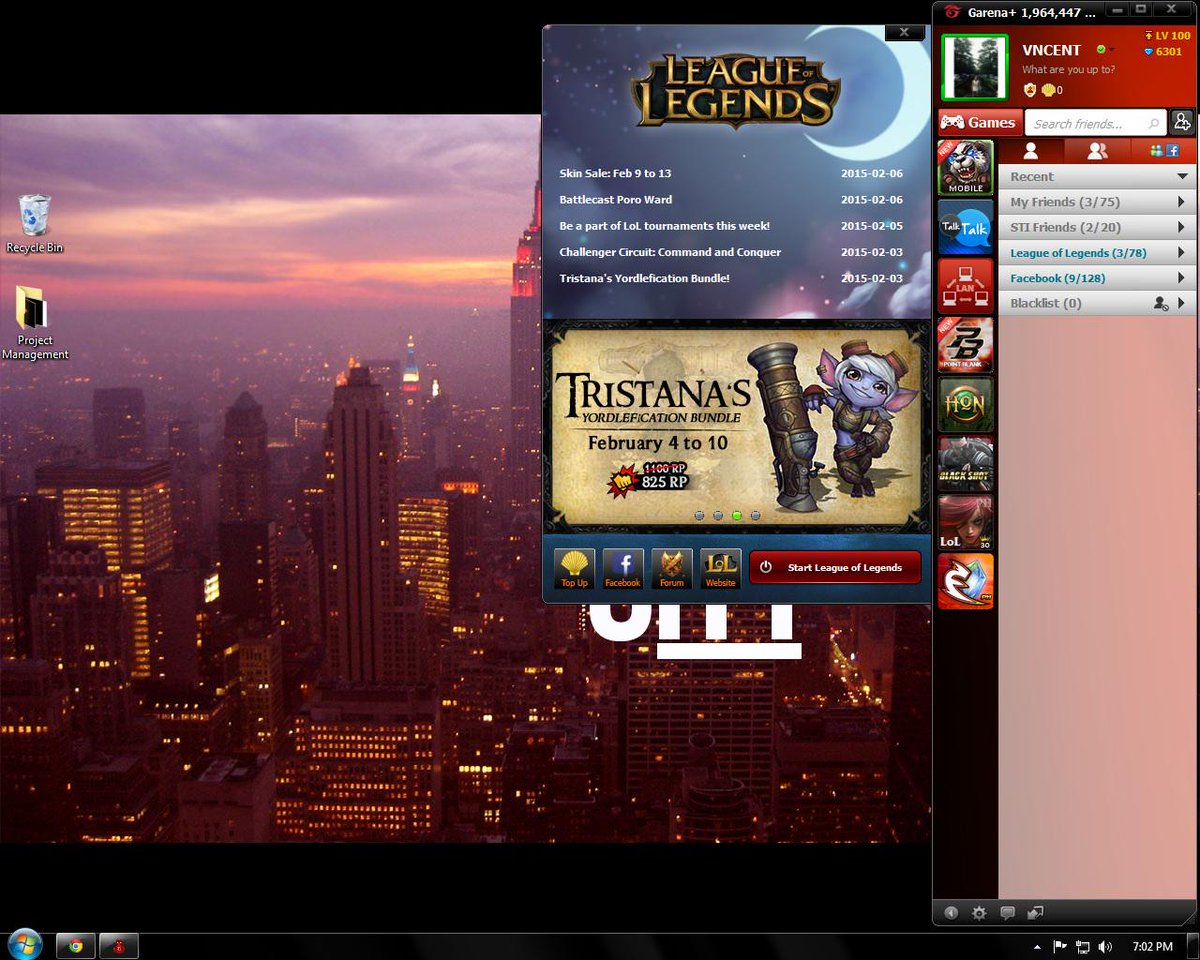Launch the HoN game tile

pyautogui.click(x=965, y=404)
